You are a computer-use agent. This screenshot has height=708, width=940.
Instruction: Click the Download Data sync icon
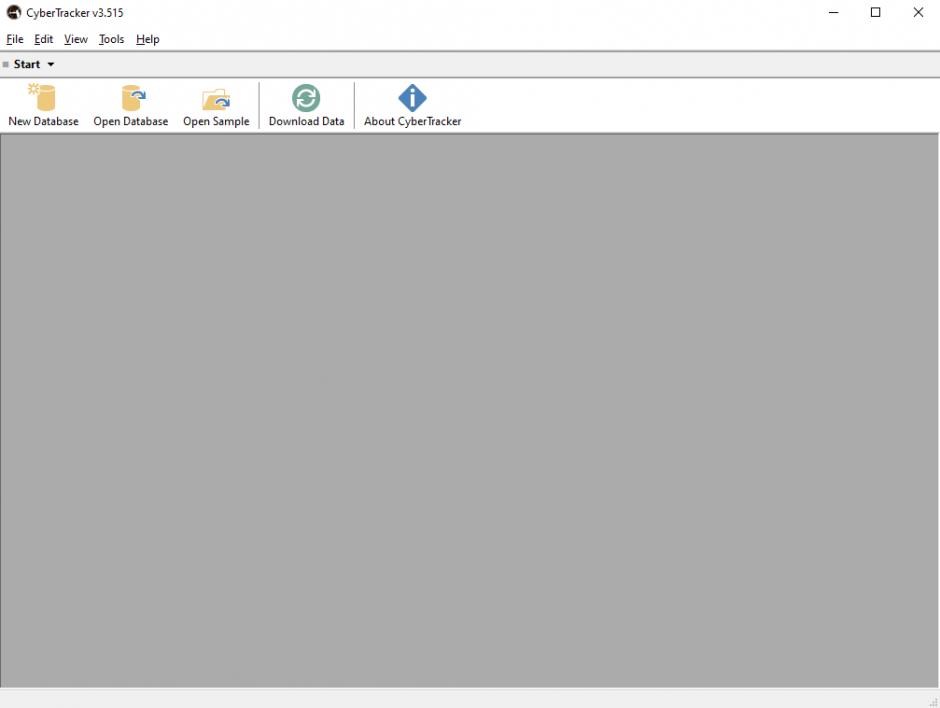pos(306,98)
